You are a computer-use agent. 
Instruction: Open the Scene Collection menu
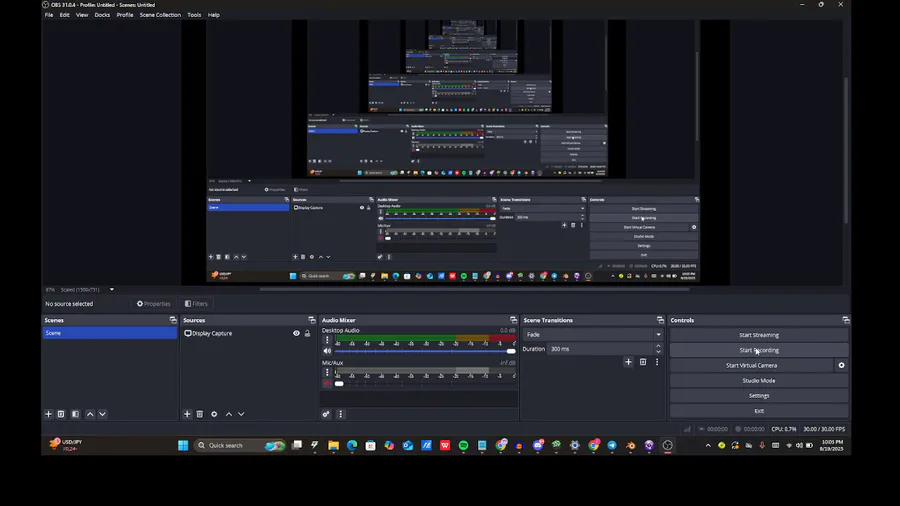(160, 15)
